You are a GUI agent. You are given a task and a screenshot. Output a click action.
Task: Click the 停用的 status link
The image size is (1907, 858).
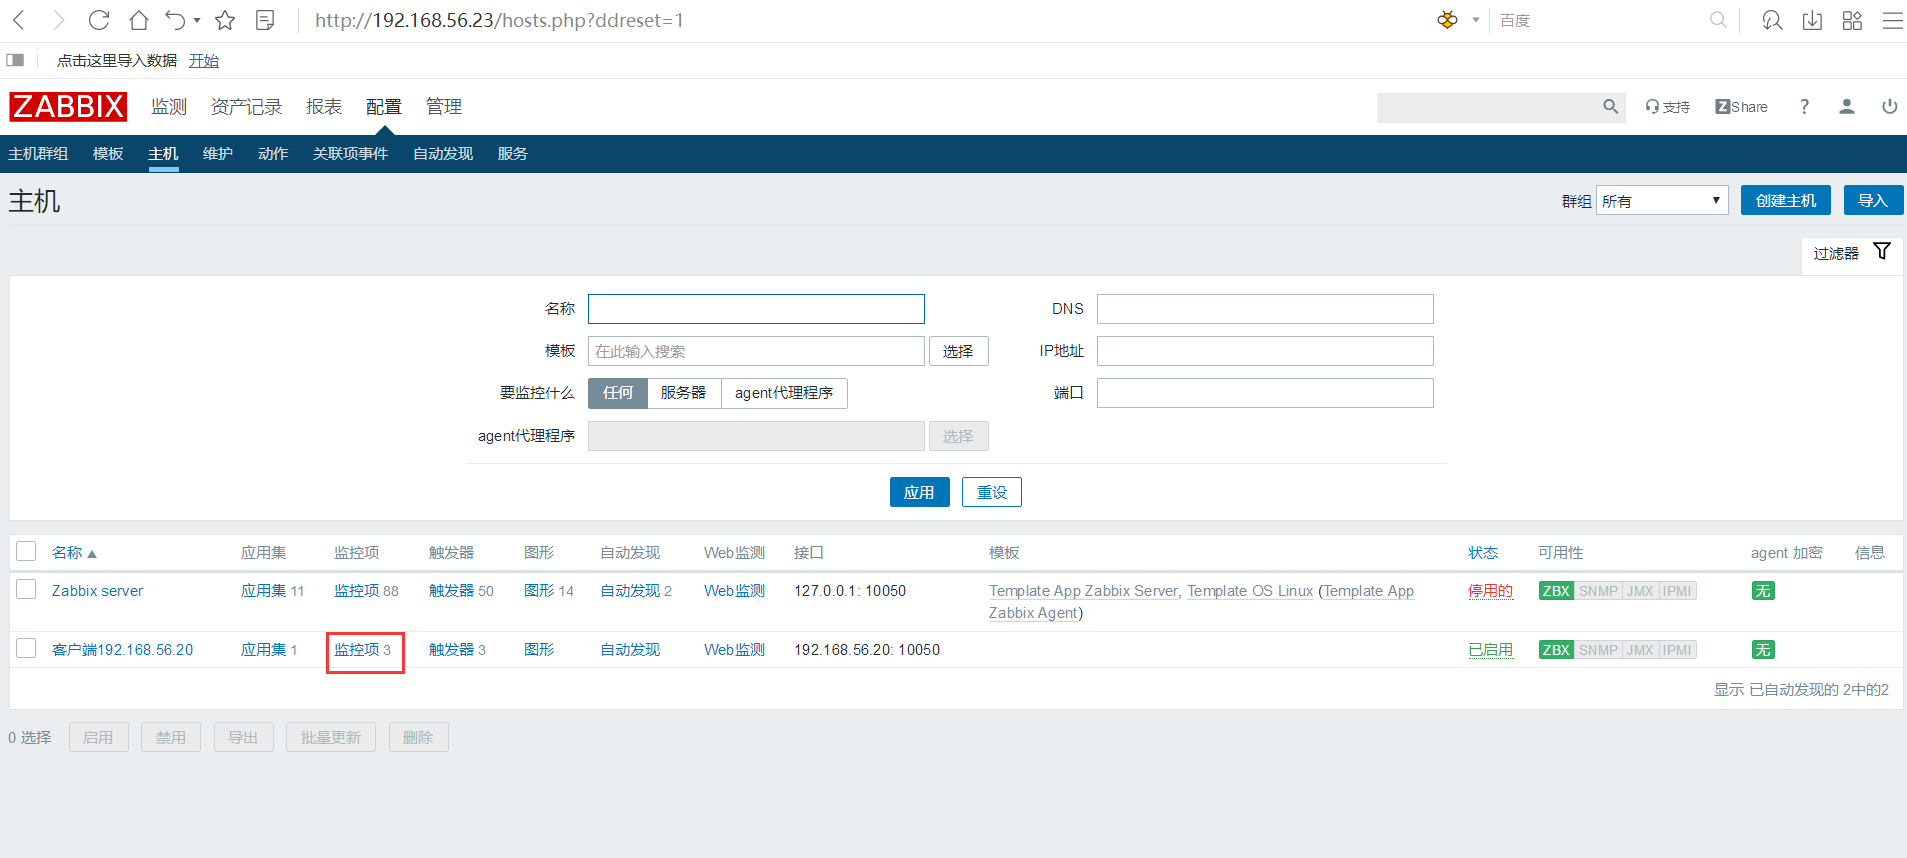(1490, 591)
